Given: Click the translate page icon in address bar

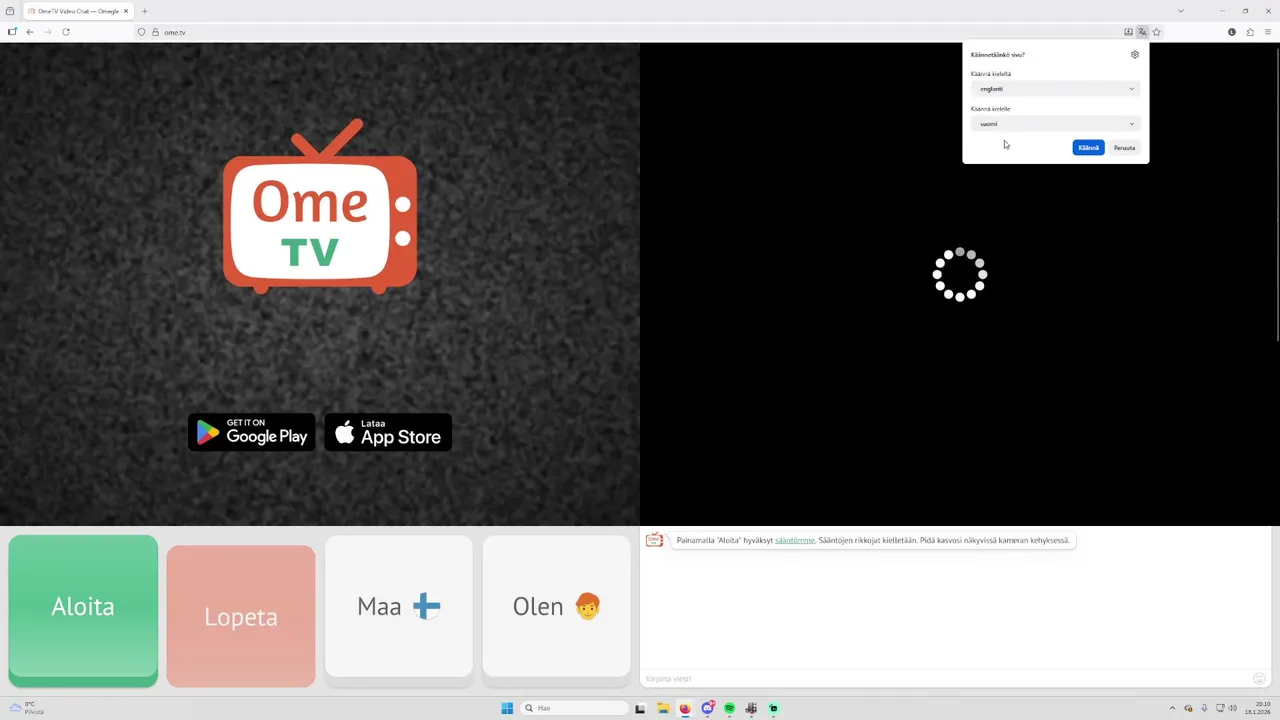Looking at the screenshot, I should (1142, 32).
